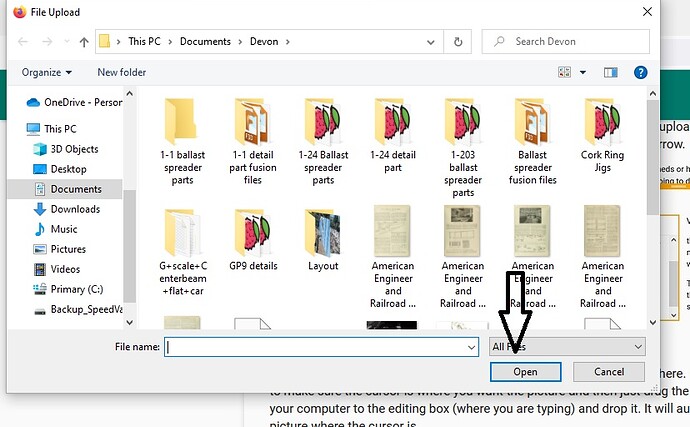This screenshot has width=690, height=427.
Task: Click This PC in the breadcrumb
Action: (x=144, y=41)
